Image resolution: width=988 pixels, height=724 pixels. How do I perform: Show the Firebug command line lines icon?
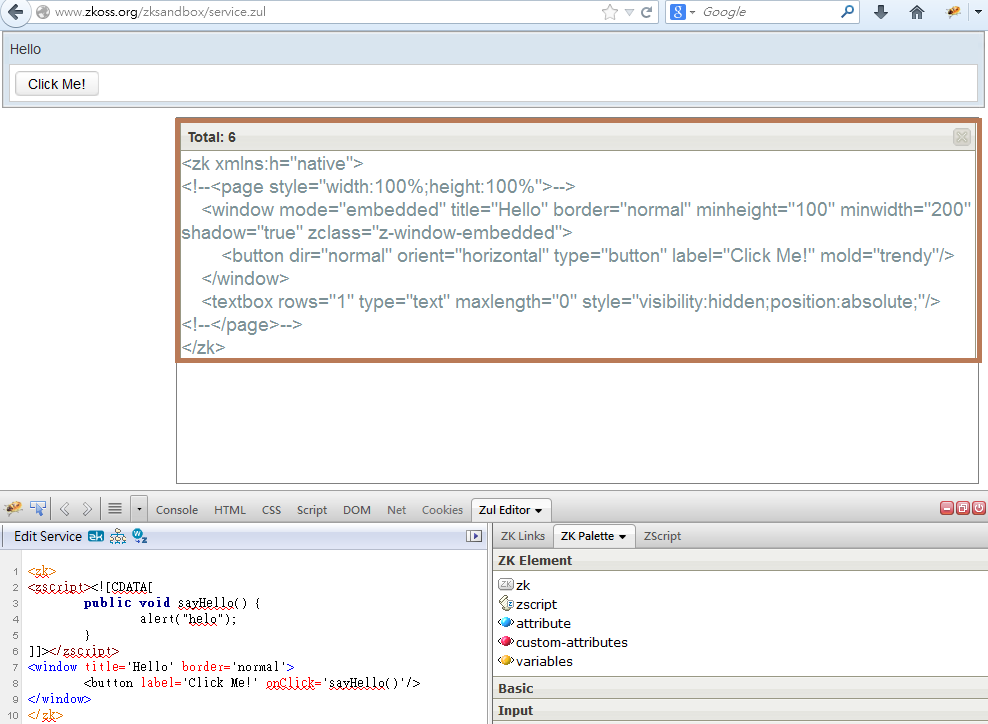[115, 509]
